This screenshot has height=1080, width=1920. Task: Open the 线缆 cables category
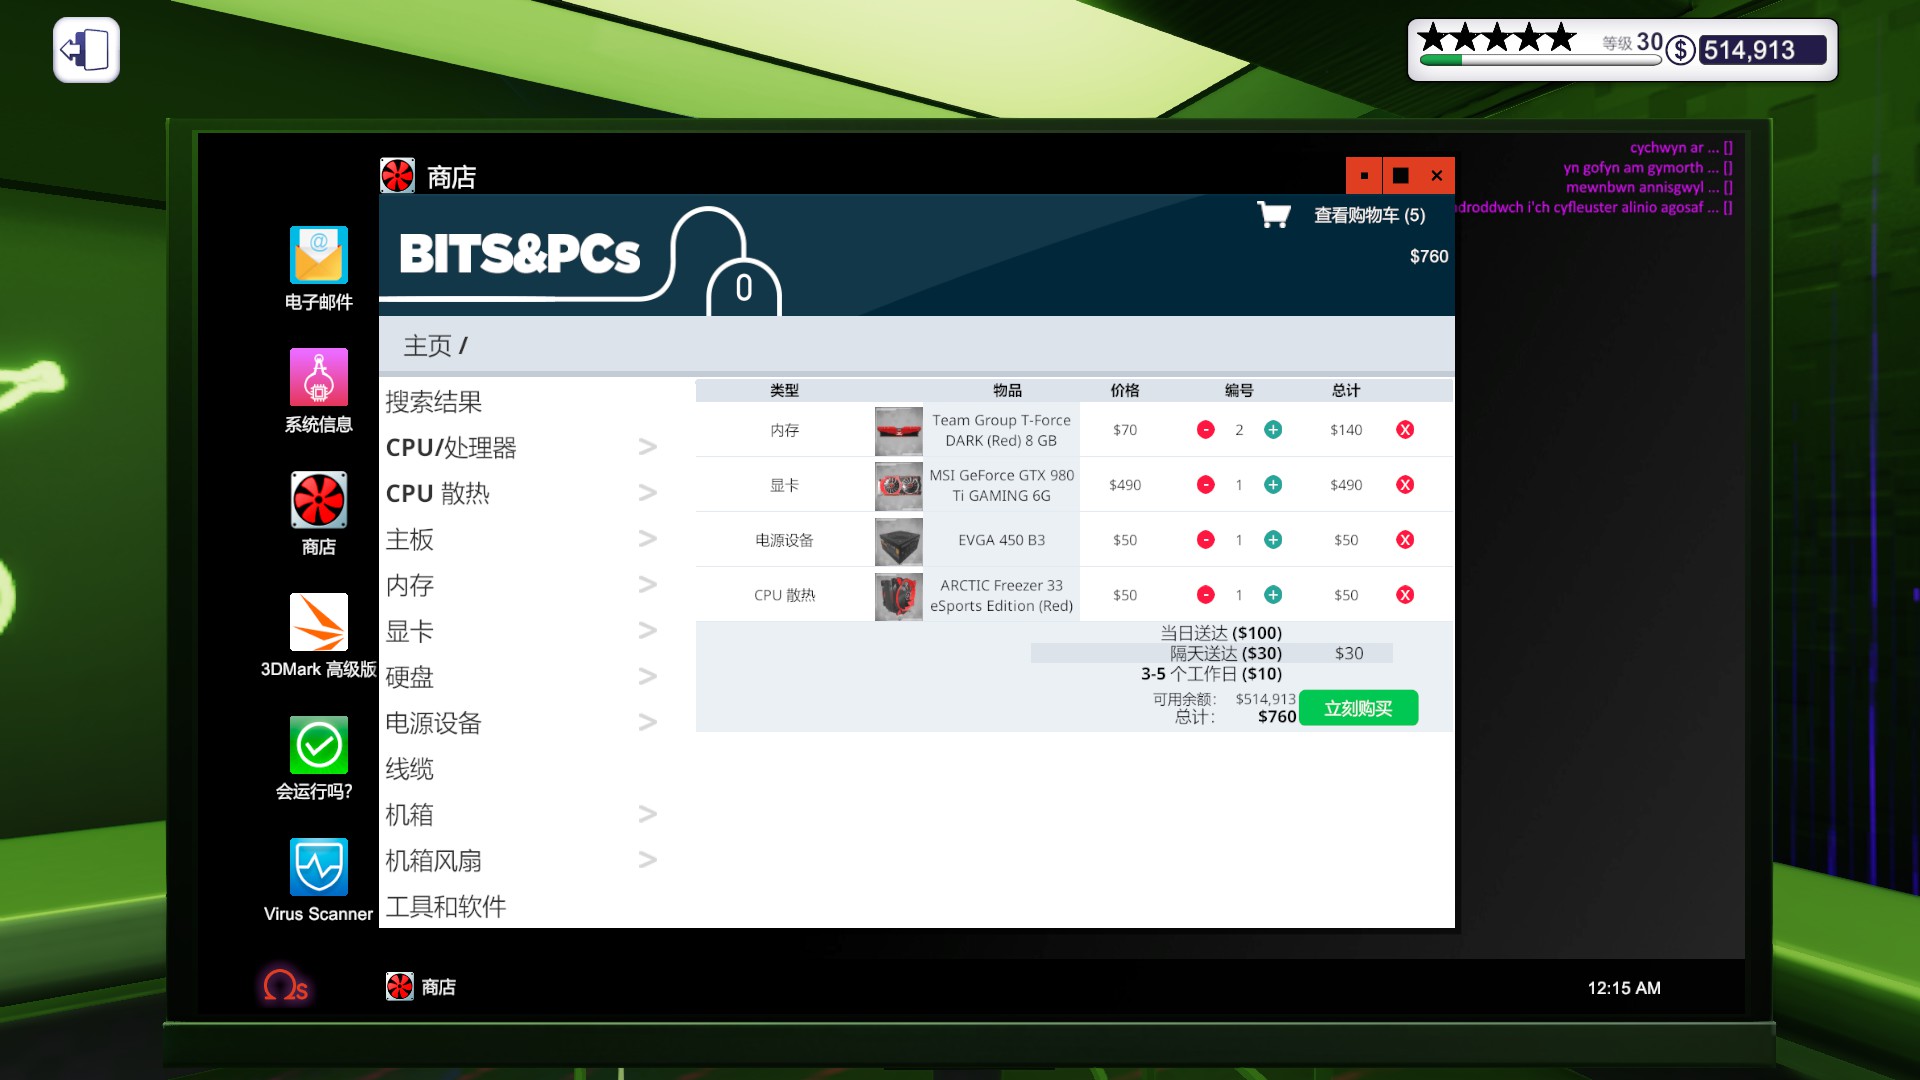[x=410, y=769]
